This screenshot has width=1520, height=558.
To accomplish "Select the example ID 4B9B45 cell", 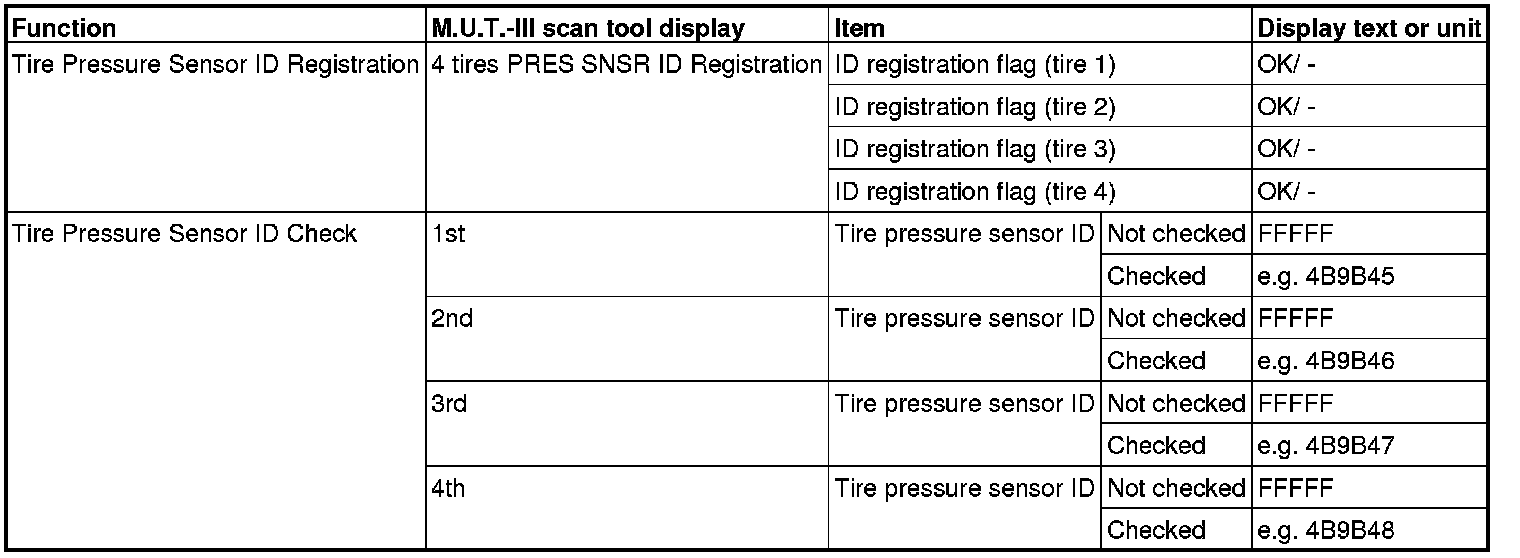I will (x=1325, y=277).
